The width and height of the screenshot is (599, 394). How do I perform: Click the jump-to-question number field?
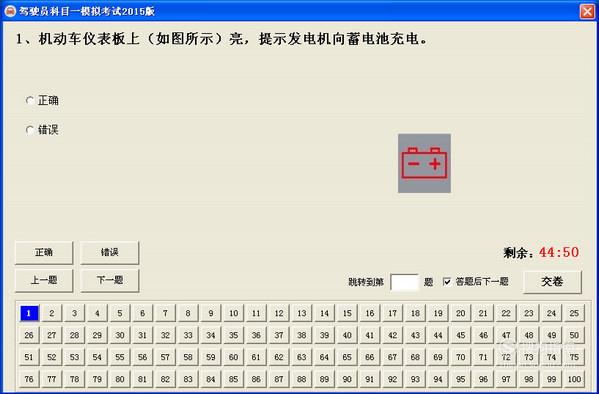(x=405, y=282)
